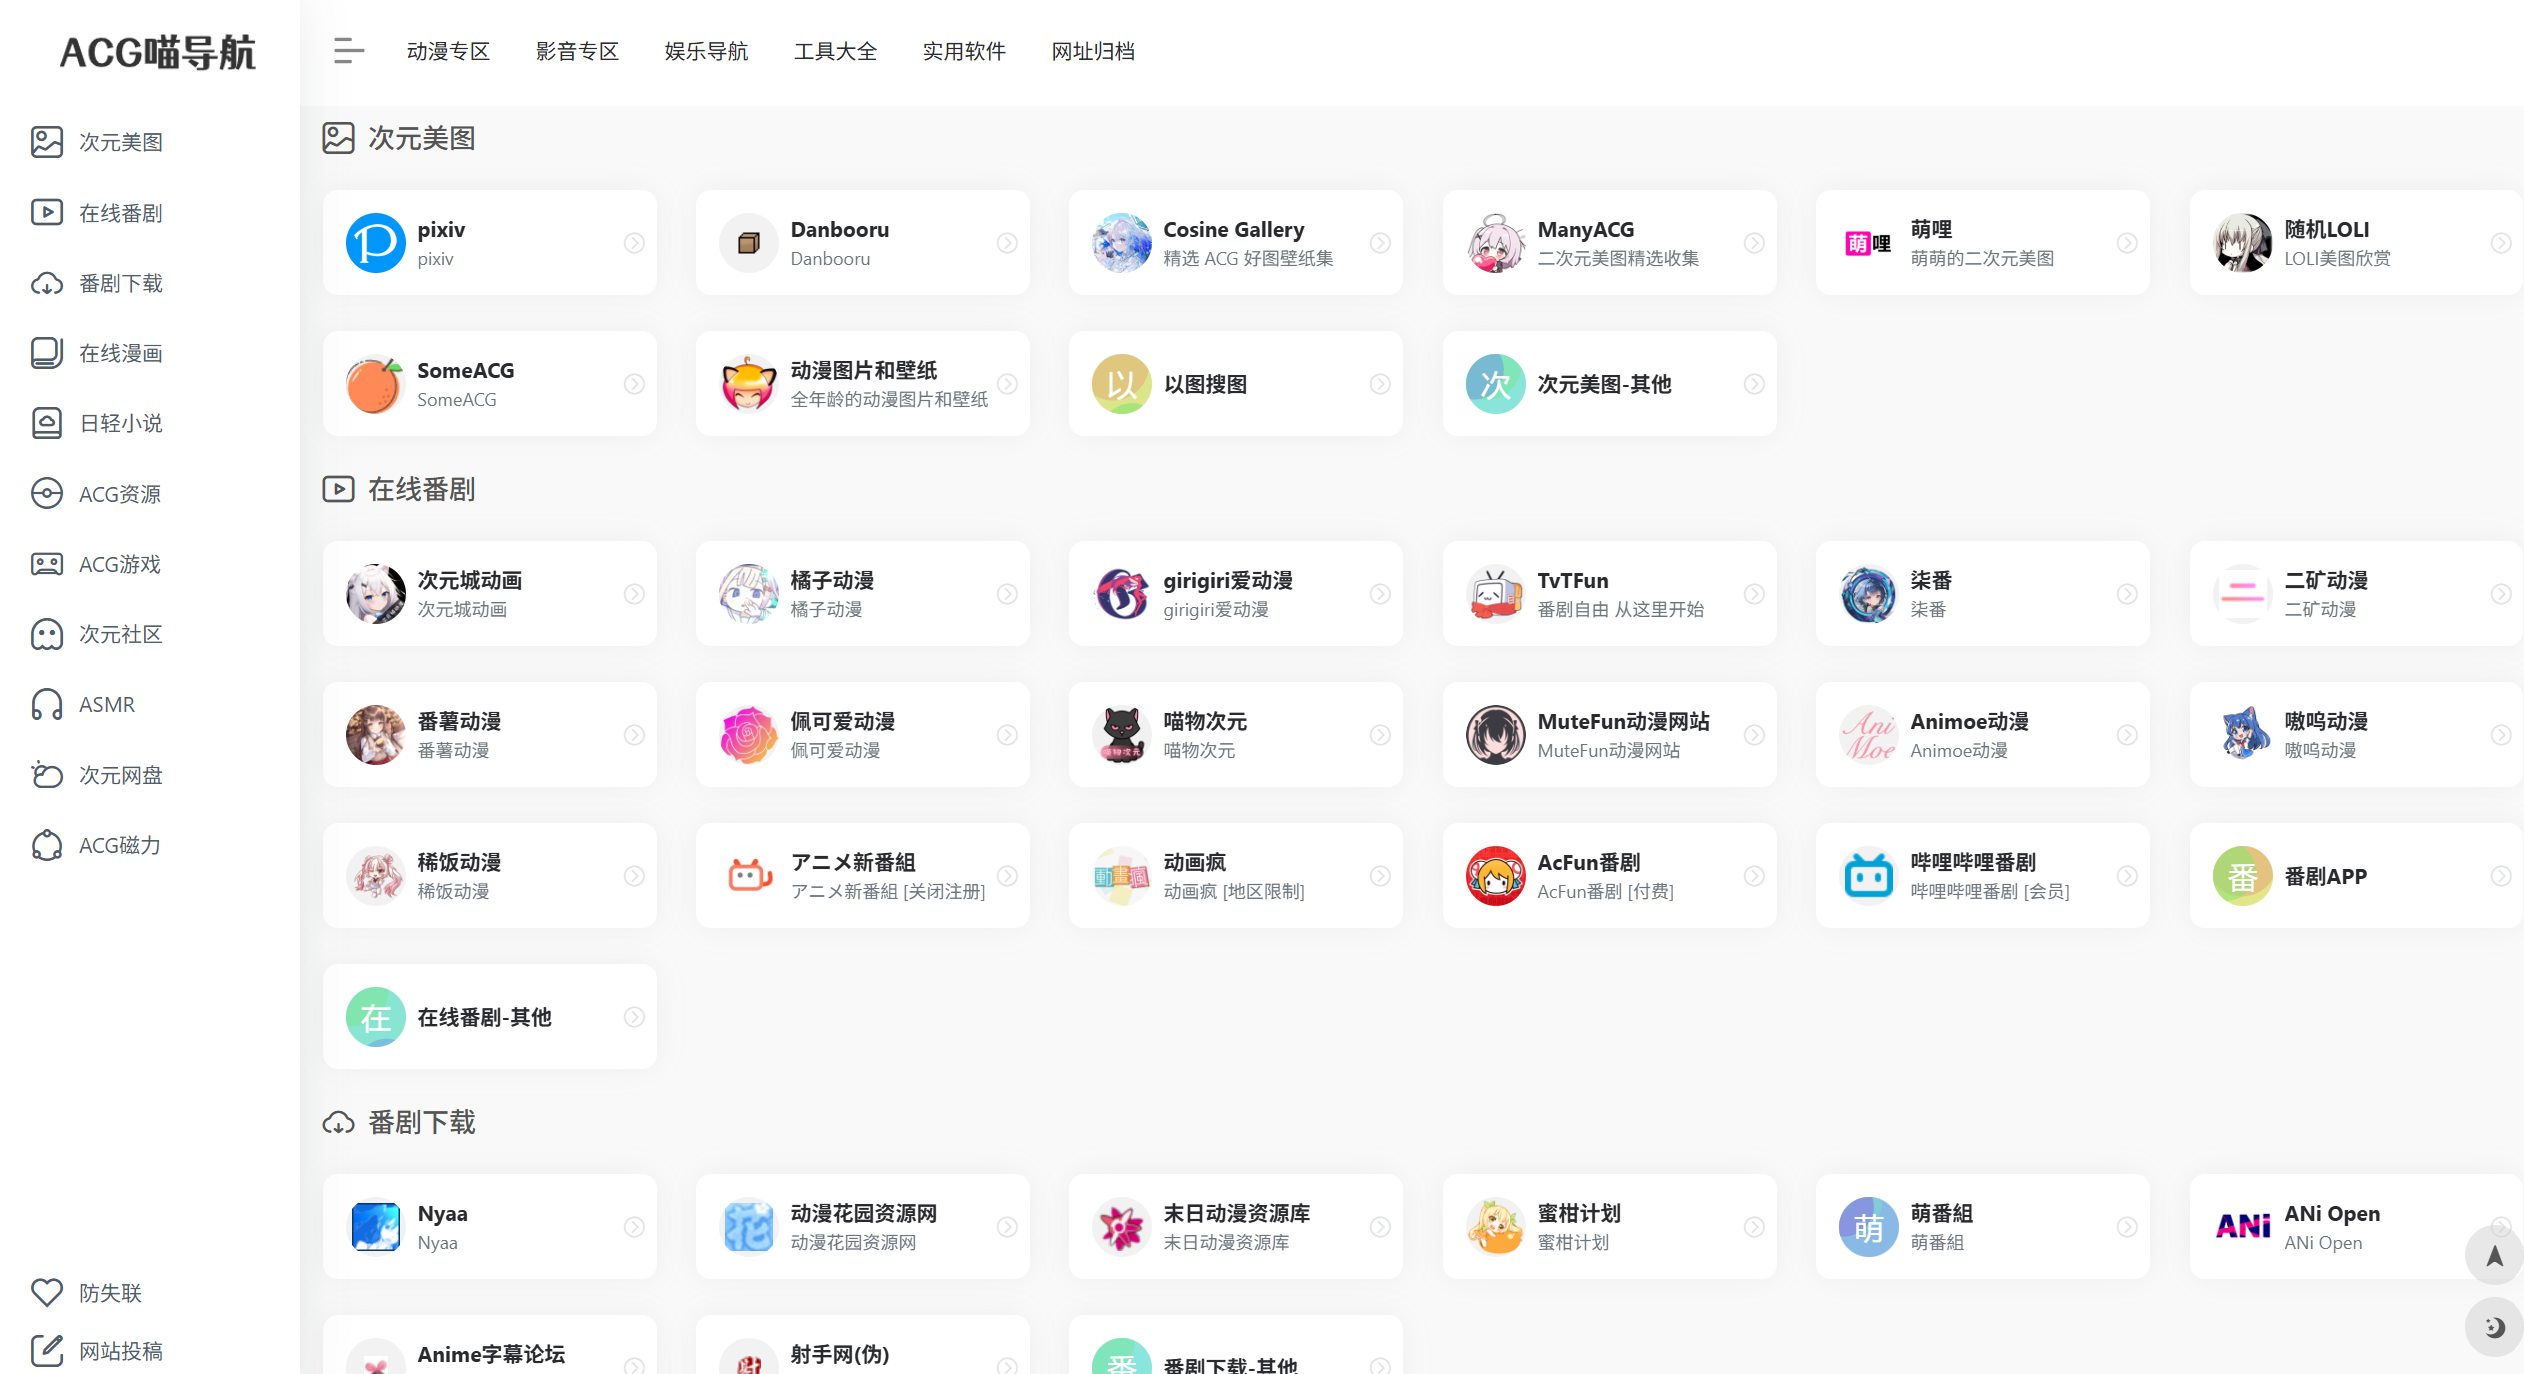Click the 动画疯 [地区限制] description
This screenshot has width=2524, height=1374.
point(1233,891)
